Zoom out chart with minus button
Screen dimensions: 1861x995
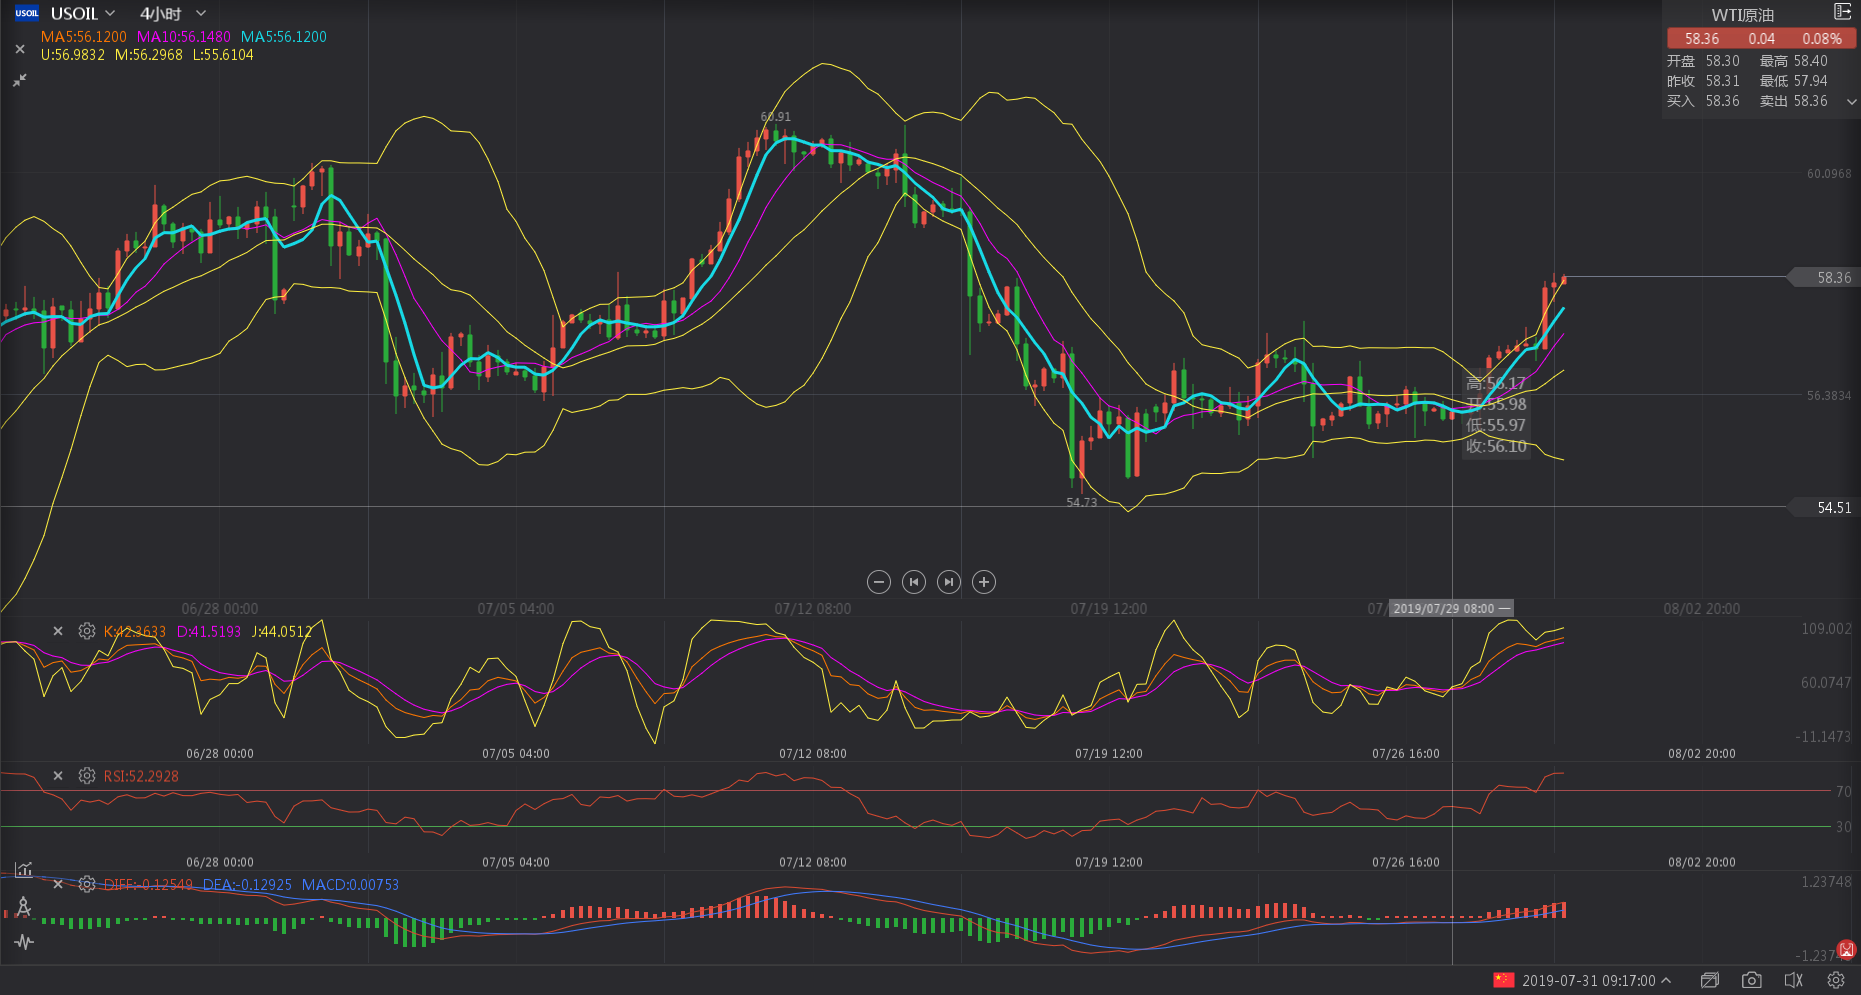click(x=879, y=582)
